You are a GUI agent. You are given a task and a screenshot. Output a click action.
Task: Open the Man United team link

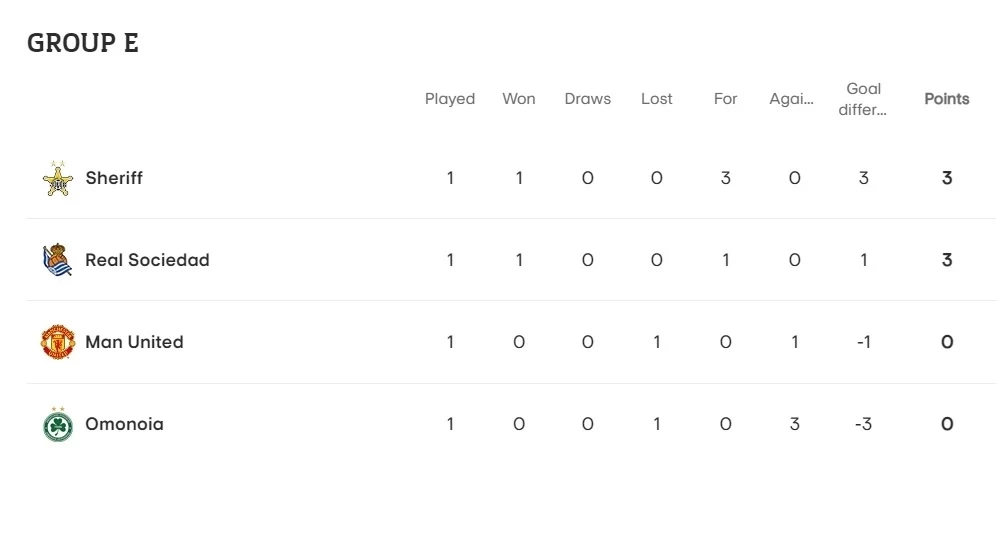134,342
